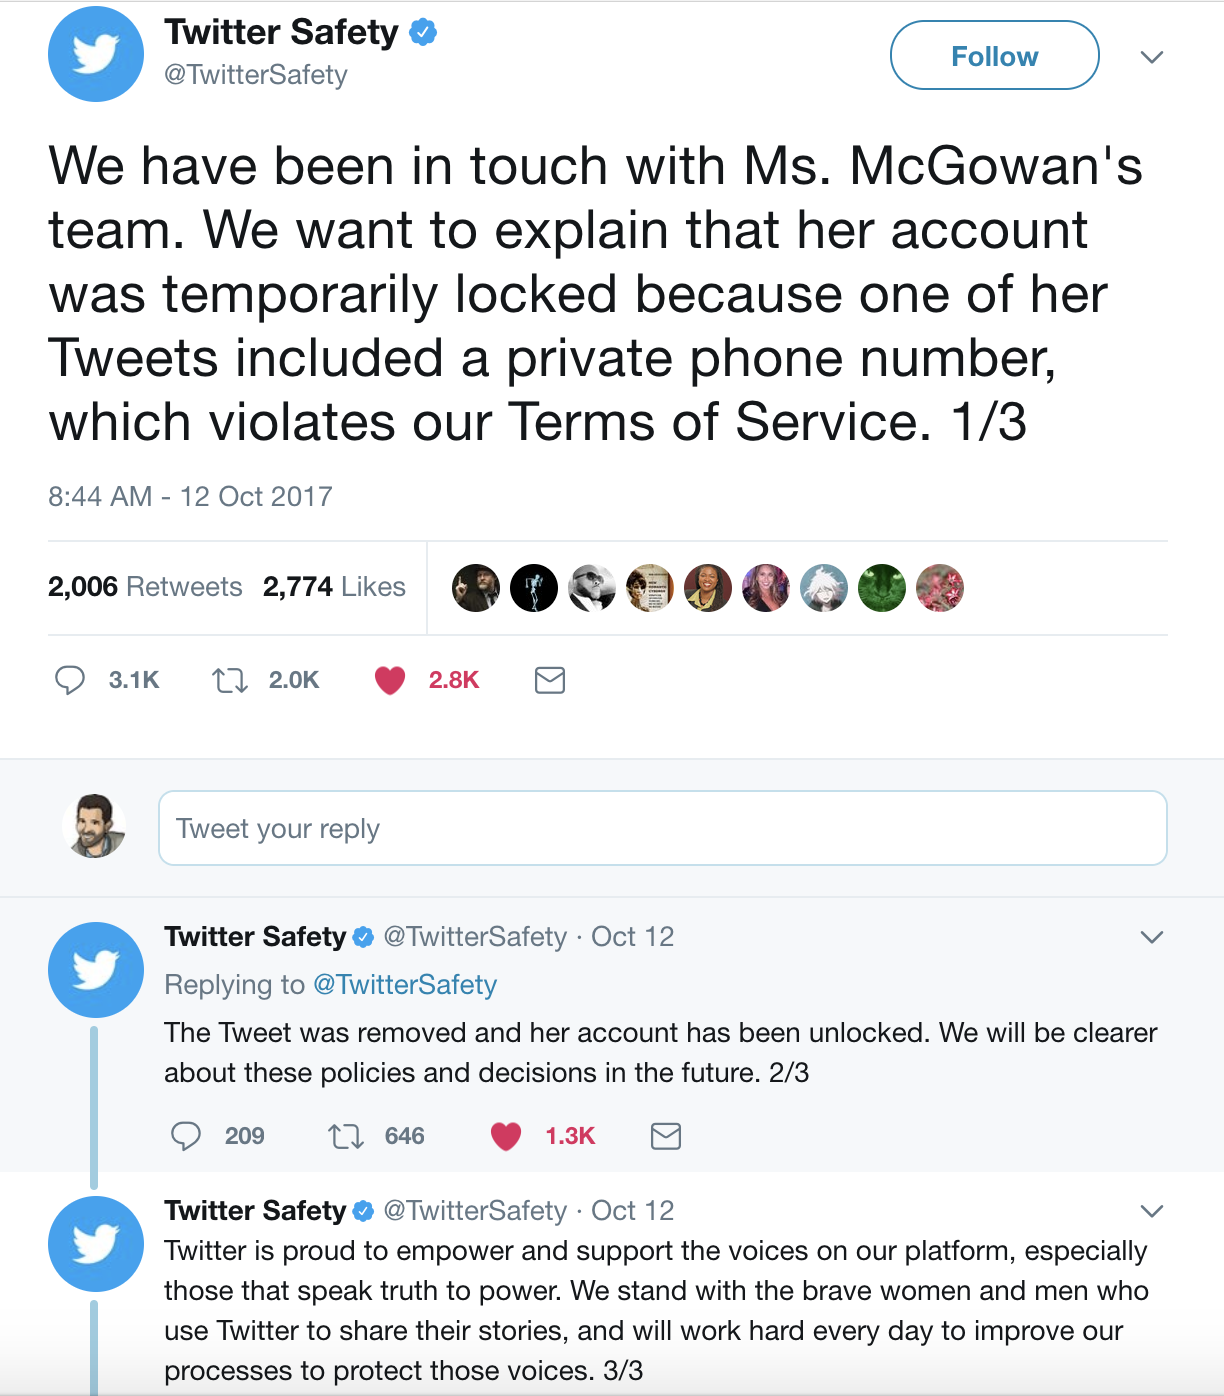Type in the Tweet your reply field
This screenshot has height=1396, width=1224.
(662, 828)
